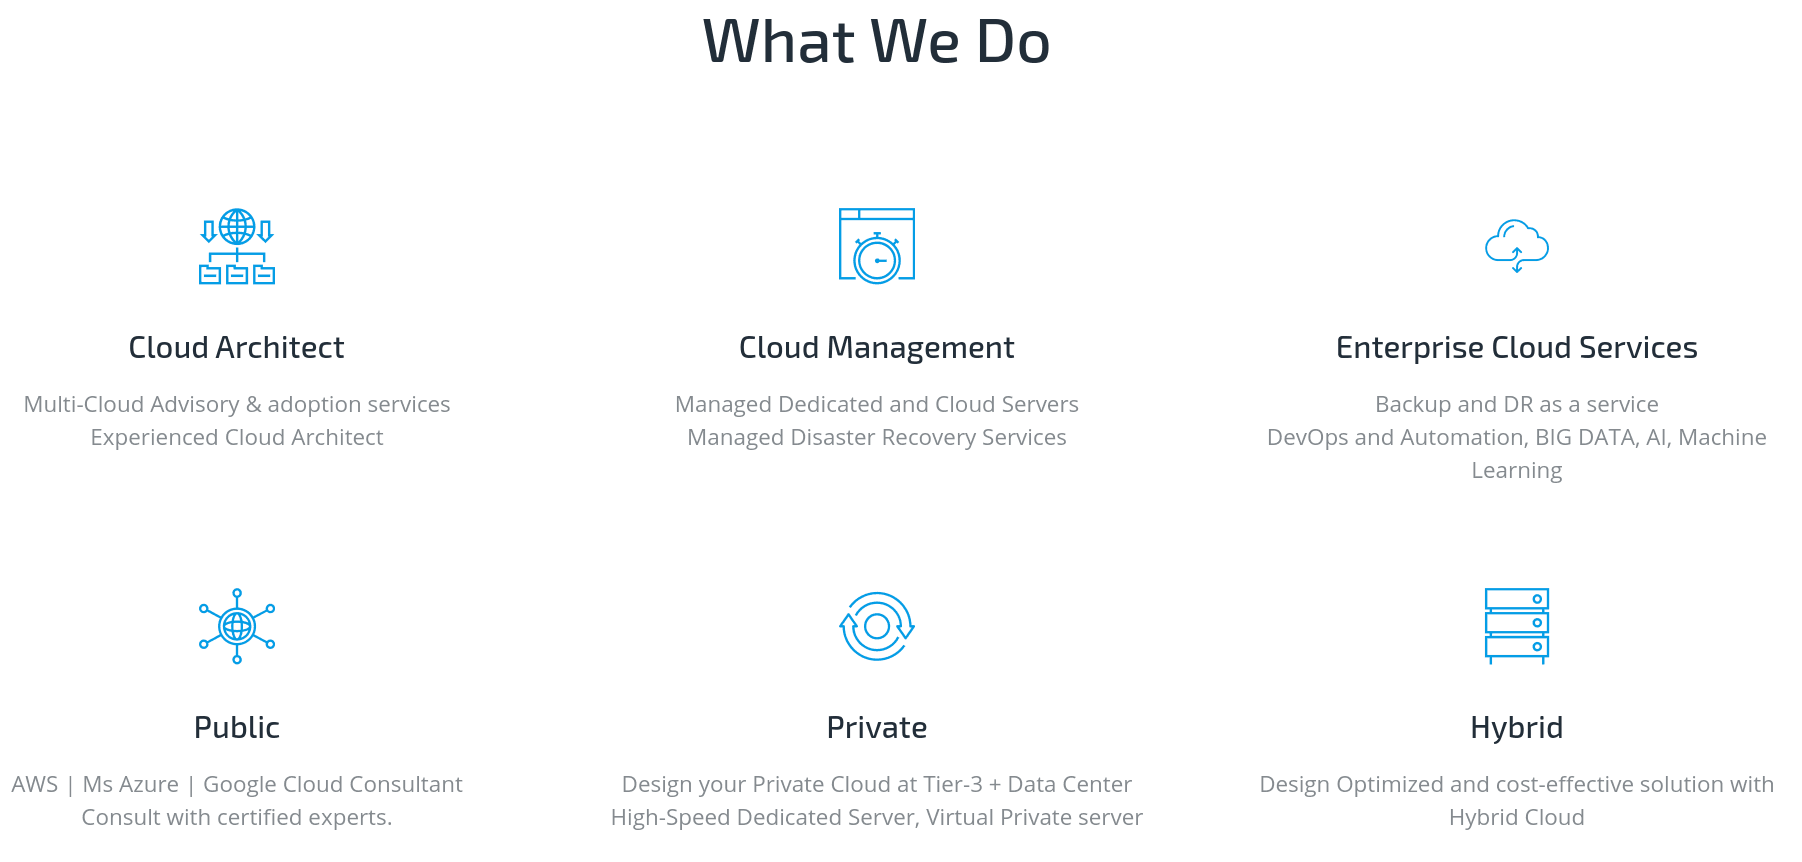
Task: Click "Design your Private Cloud at Tier-3" line
Action: click(x=877, y=784)
